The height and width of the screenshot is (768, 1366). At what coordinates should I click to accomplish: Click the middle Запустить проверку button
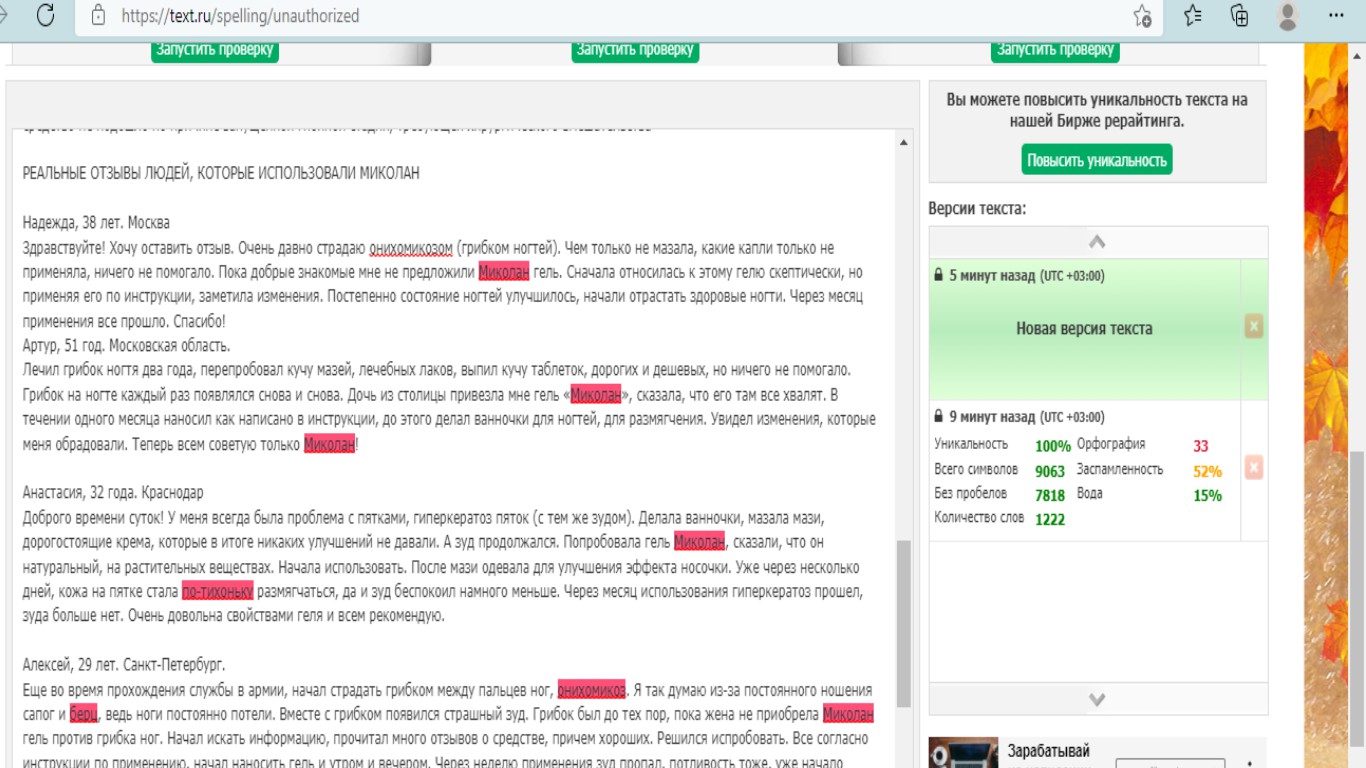coord(635,50)
